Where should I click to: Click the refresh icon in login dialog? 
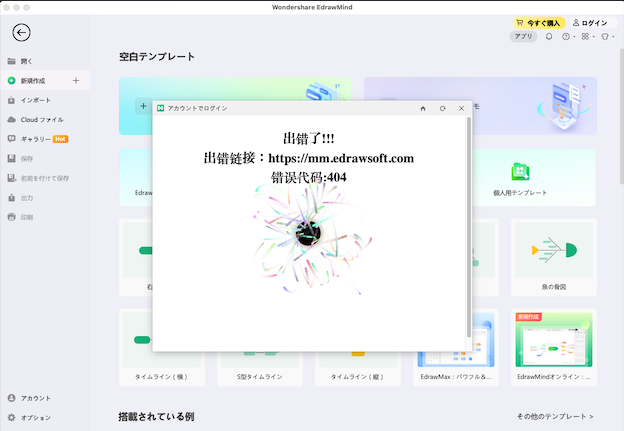click(x=443, y=108)
